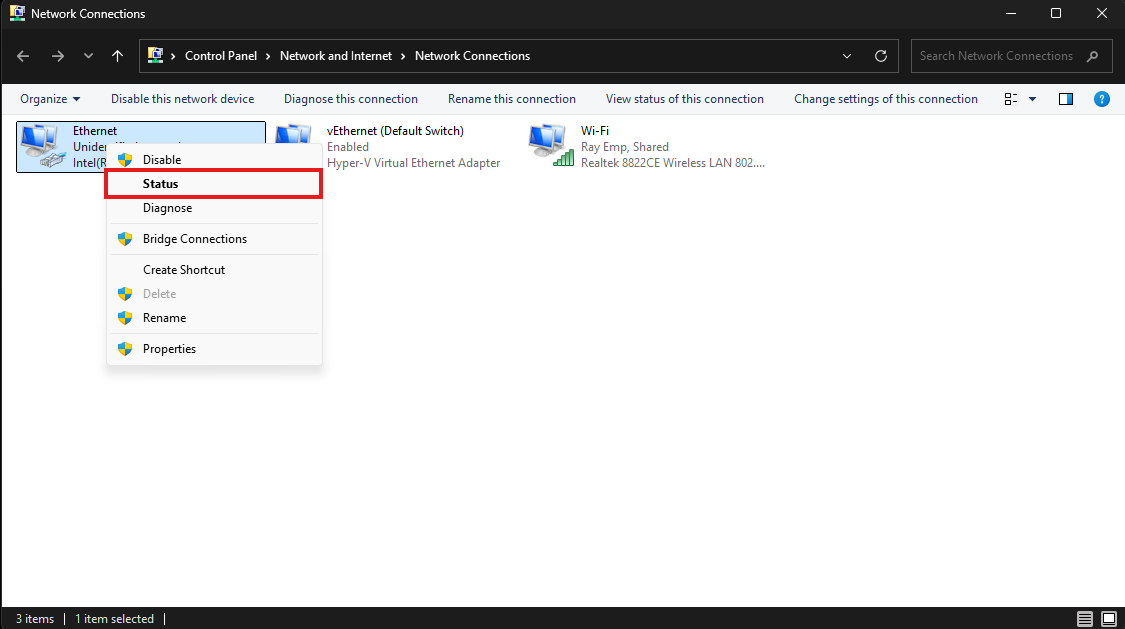This screenshot has width=1125, height=629.
Task: Choose Status in the context menu
Action: pos(214,184)
